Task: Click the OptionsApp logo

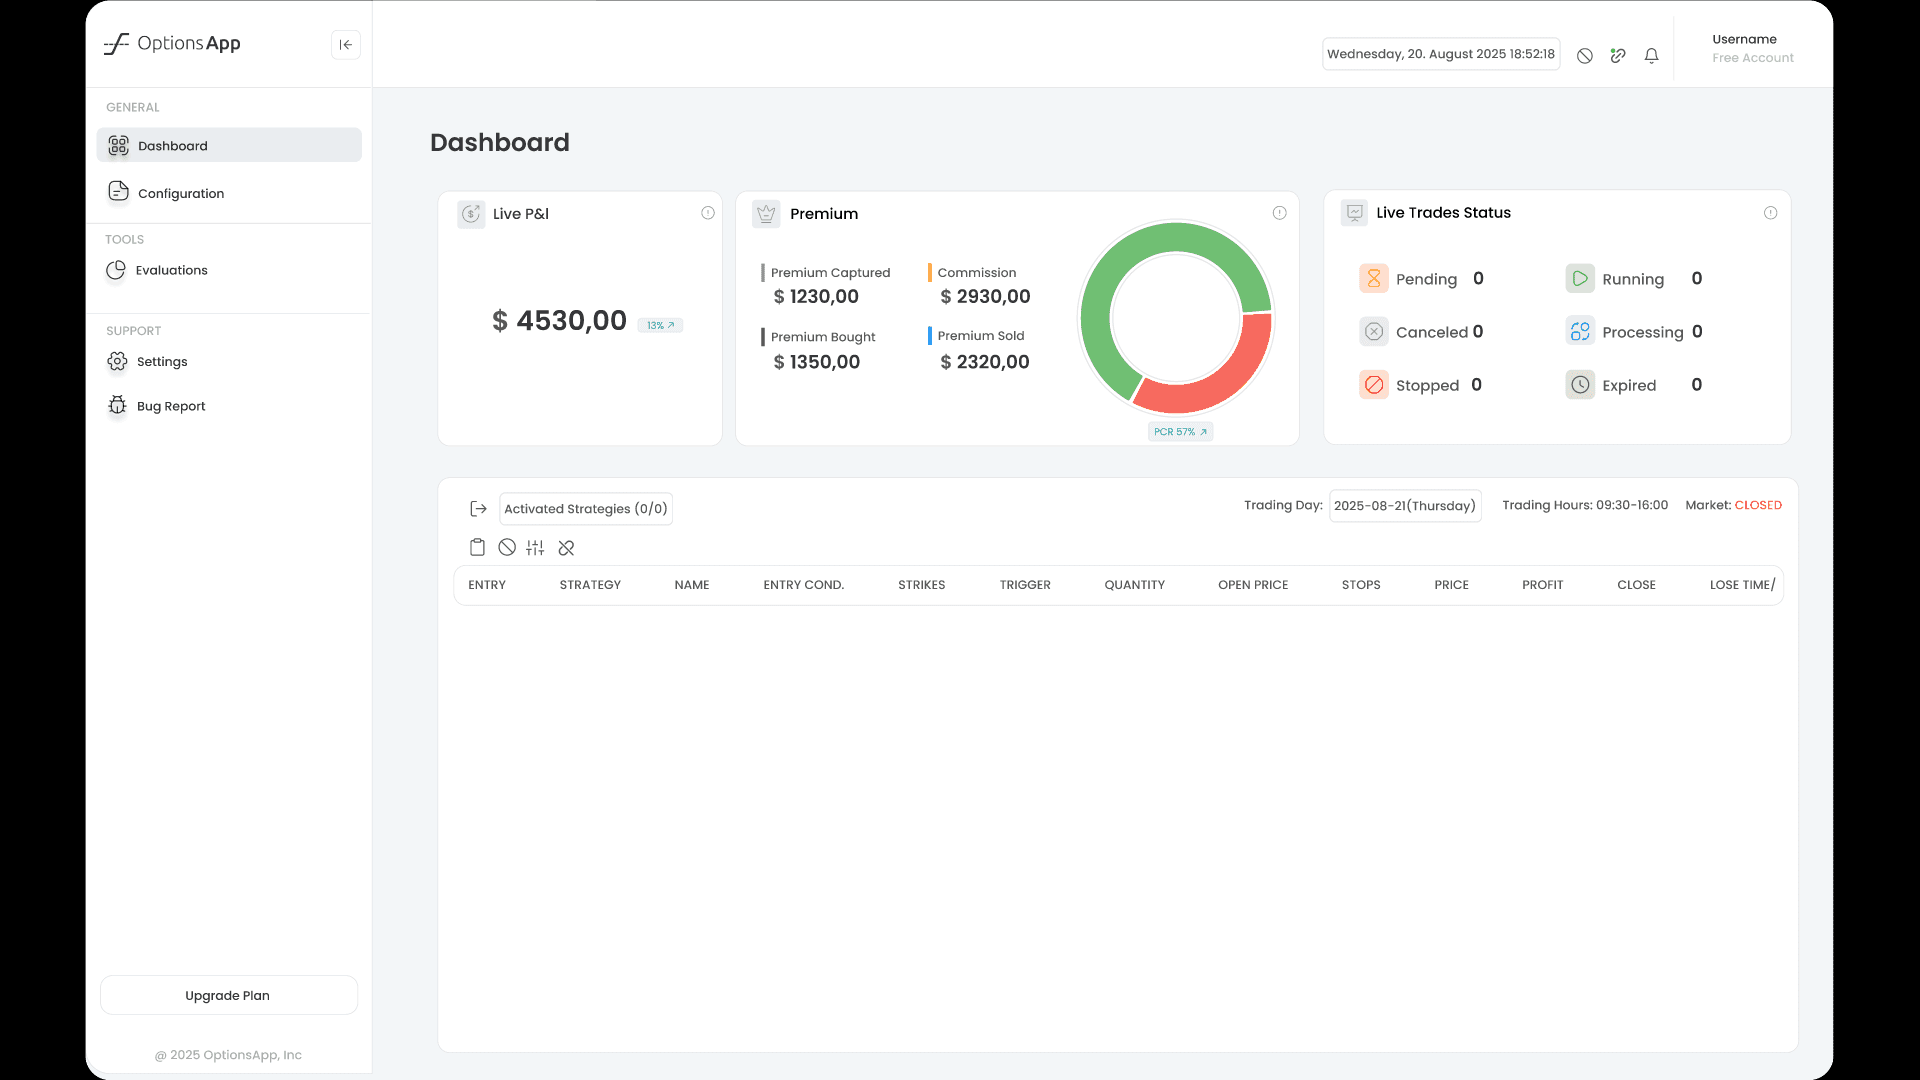Action: (x=172, y=43)
